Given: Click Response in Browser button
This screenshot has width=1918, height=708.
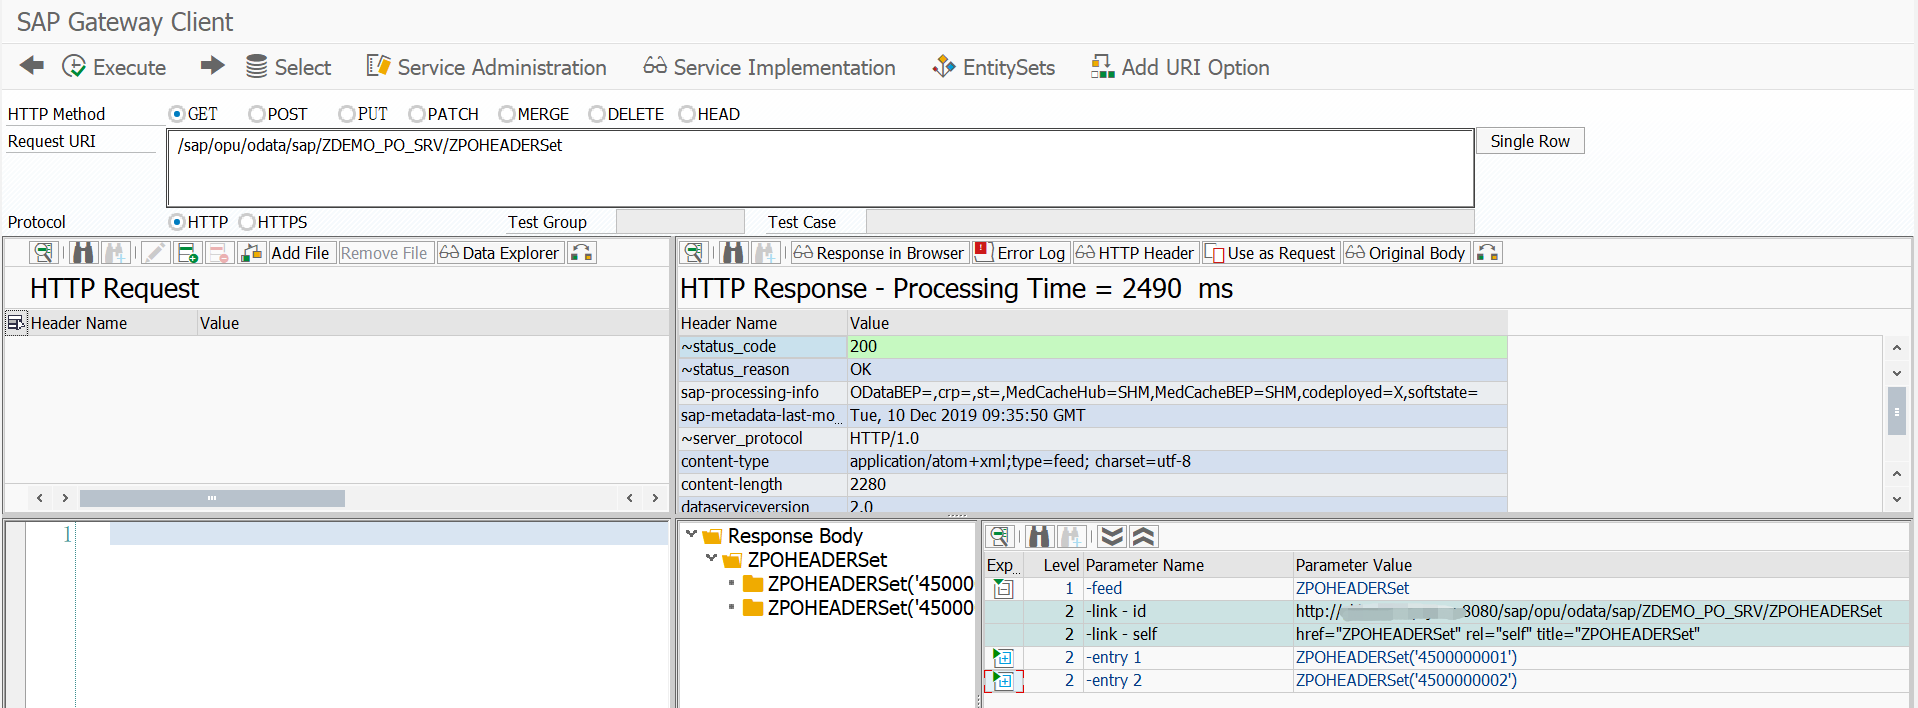Looking at the screenshot, I should pos(879,253).
